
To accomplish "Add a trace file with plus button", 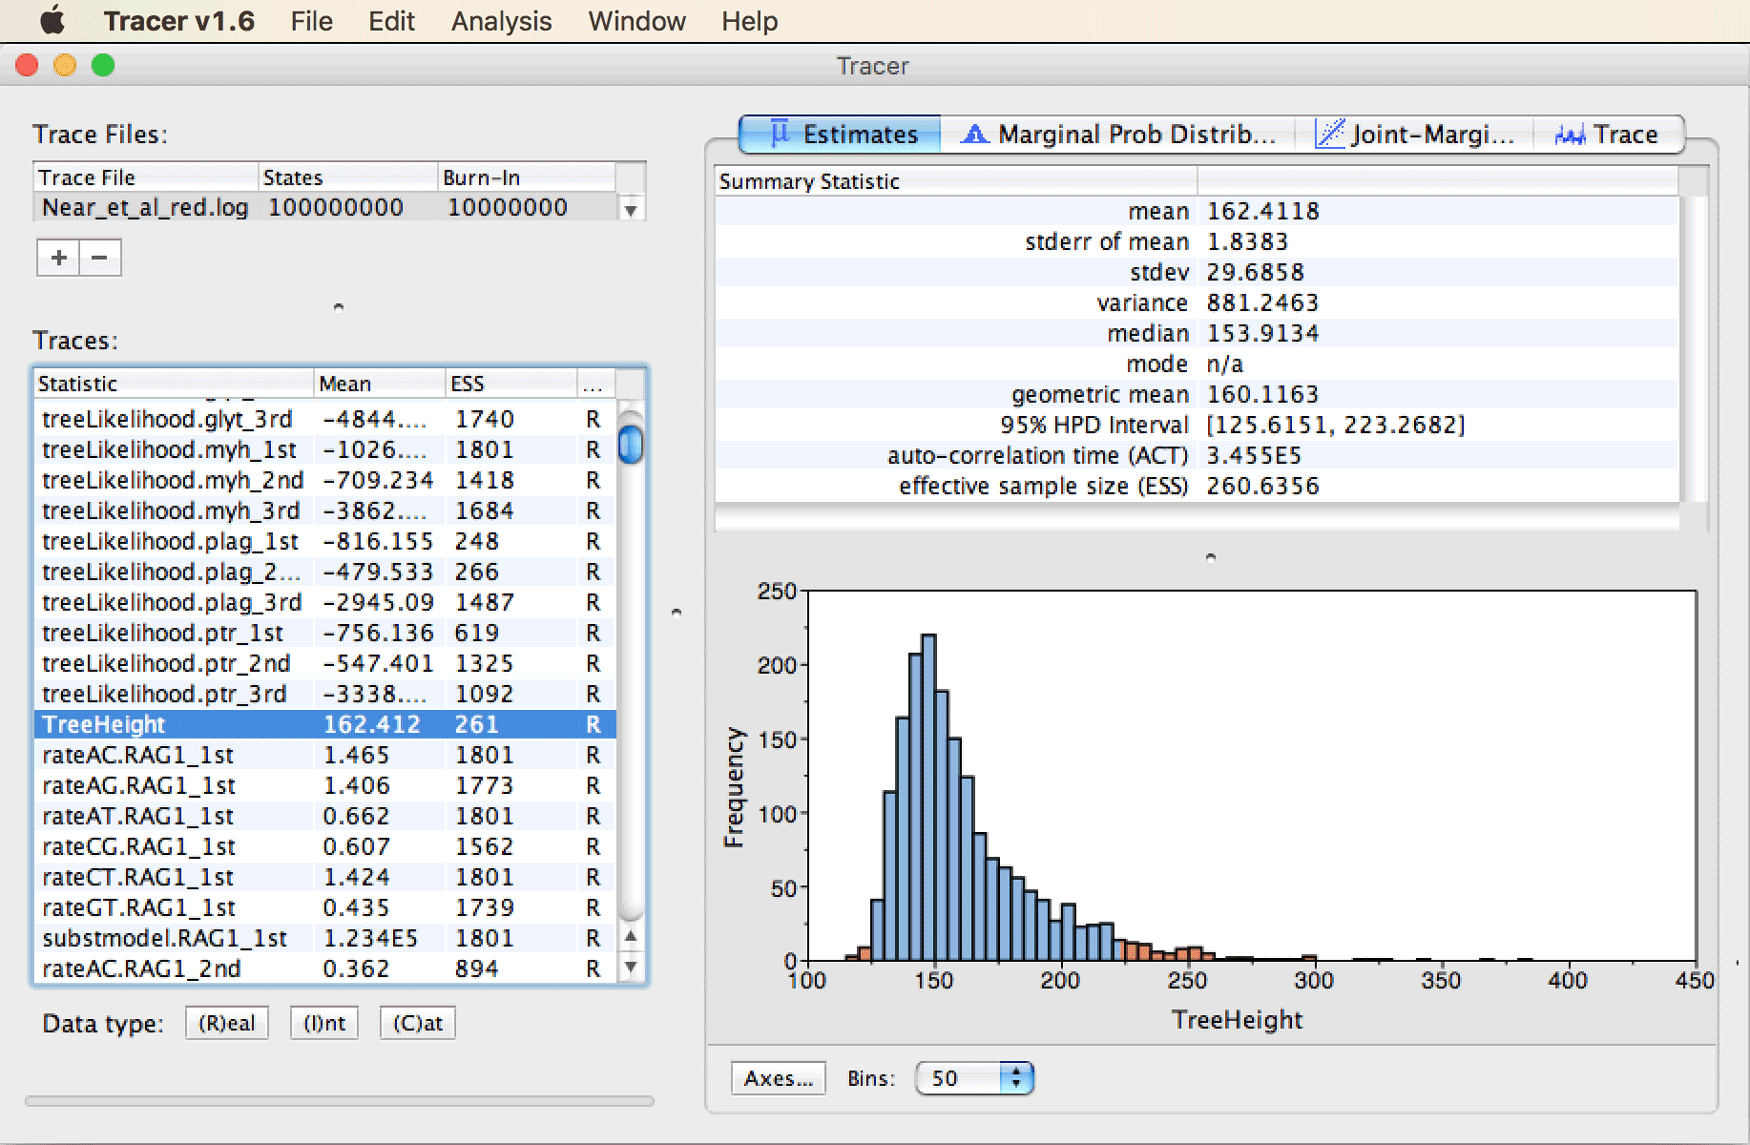I will point(58,258).
